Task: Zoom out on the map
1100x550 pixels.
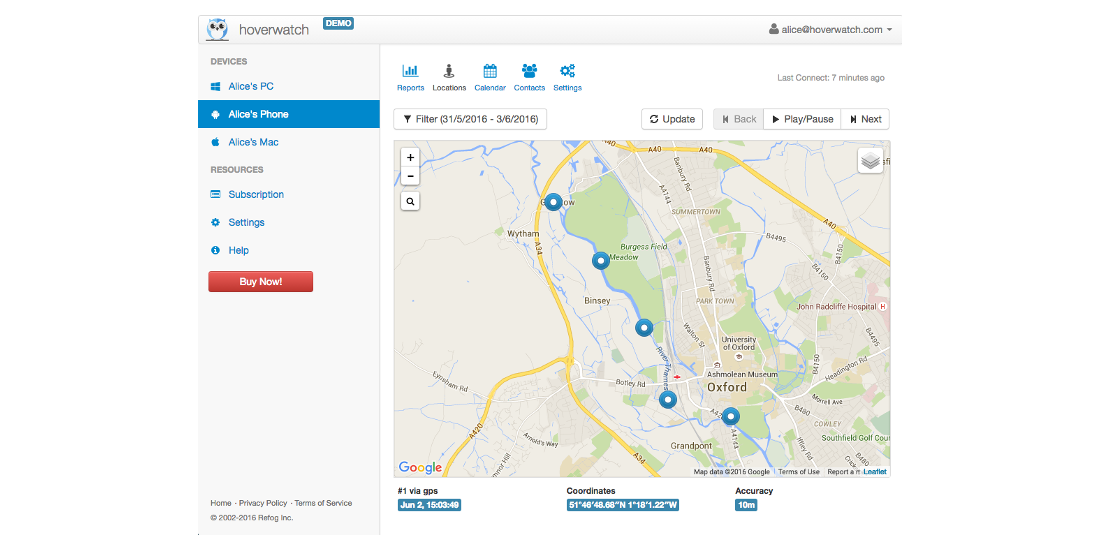Action: [x=410, y=176]
